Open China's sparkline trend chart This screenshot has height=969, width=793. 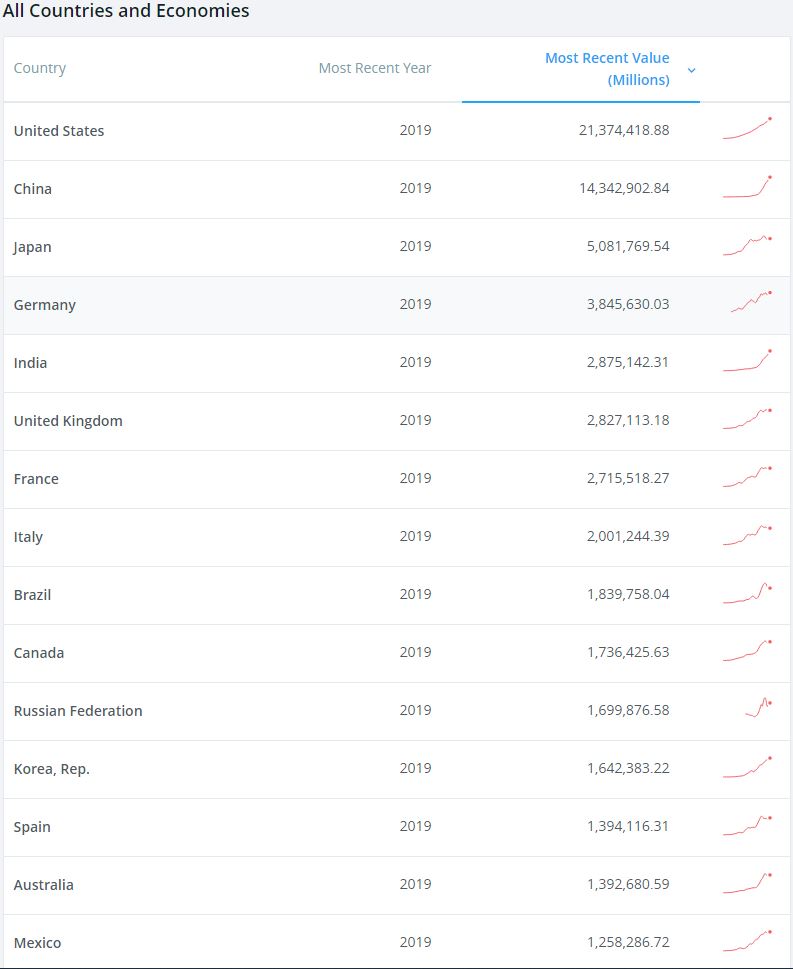(x=747, y=187)
